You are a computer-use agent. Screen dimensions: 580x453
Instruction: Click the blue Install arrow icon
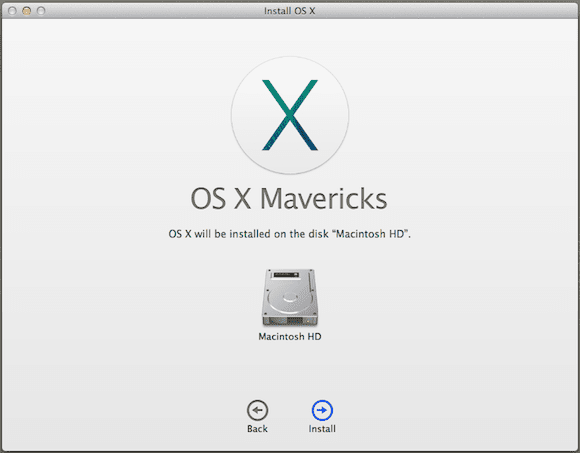coord(322,410)
